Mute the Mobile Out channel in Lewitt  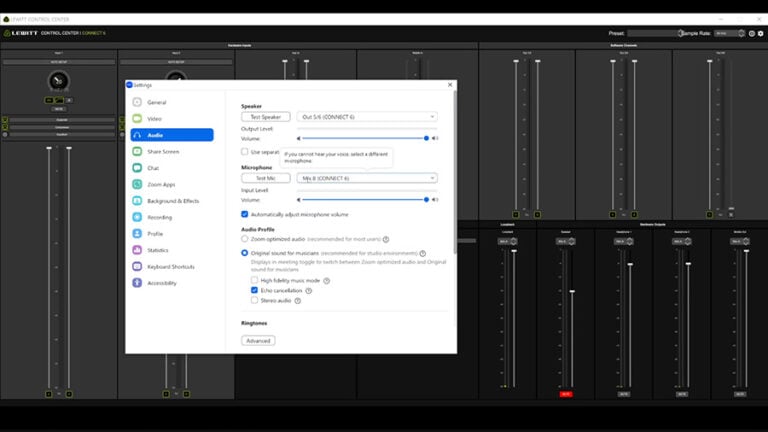point(740,394)
